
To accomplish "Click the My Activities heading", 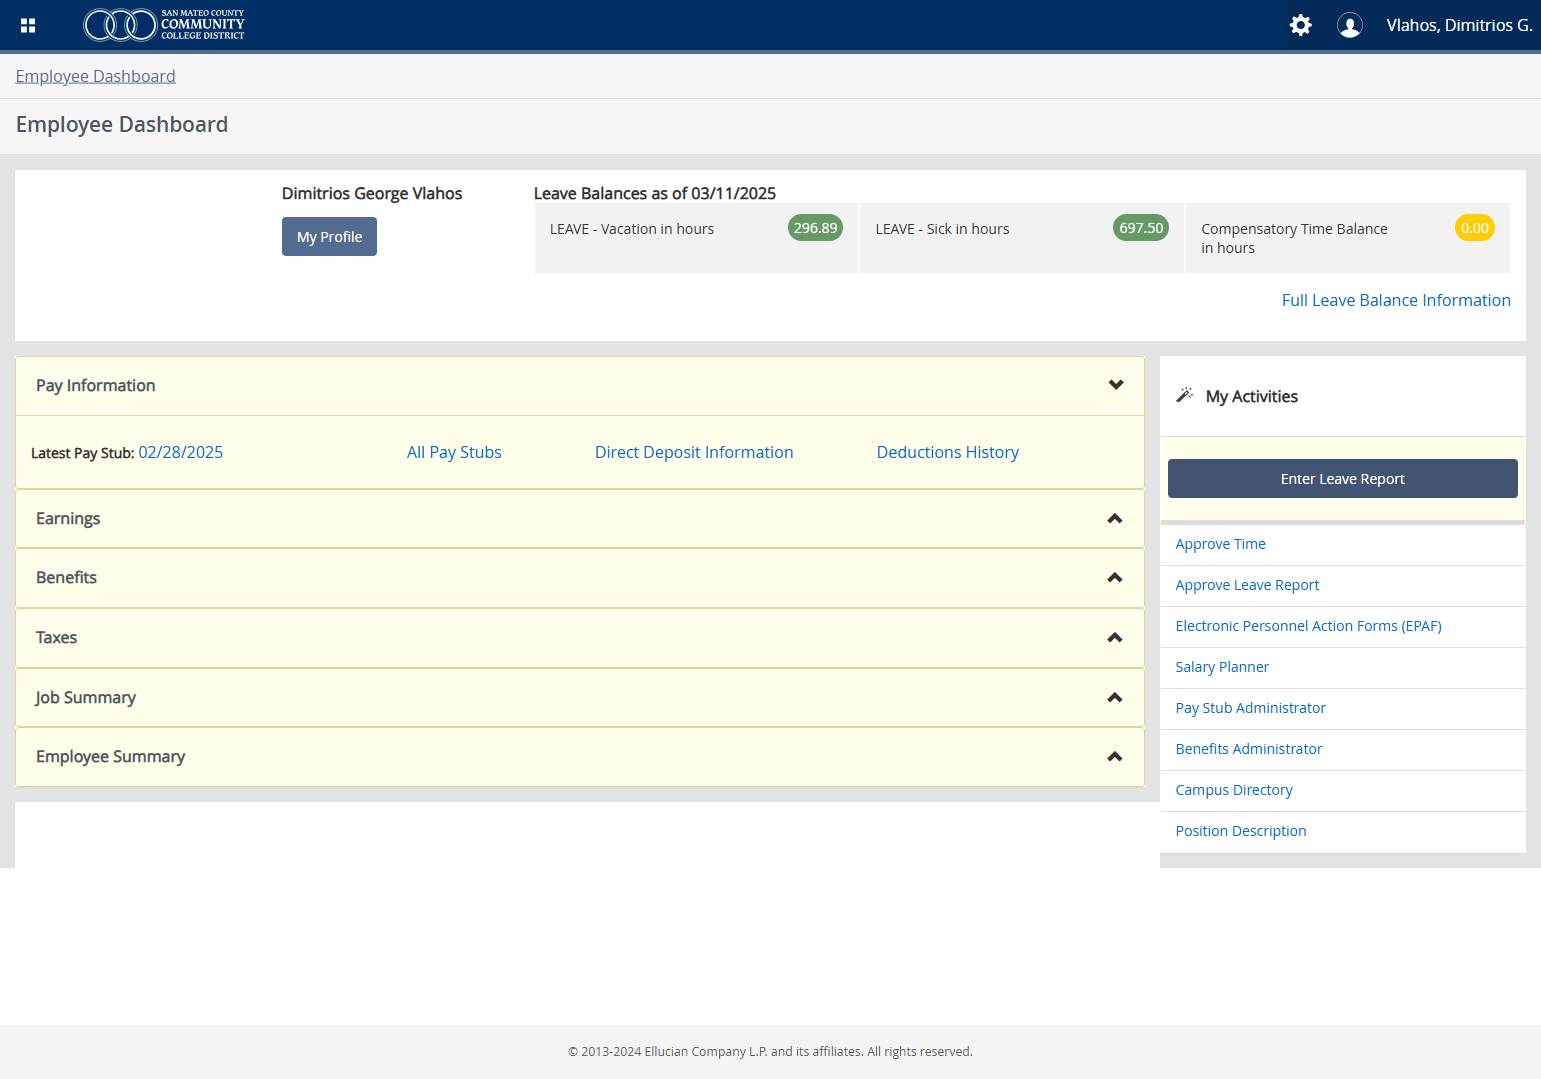I will click(1251, 396).
